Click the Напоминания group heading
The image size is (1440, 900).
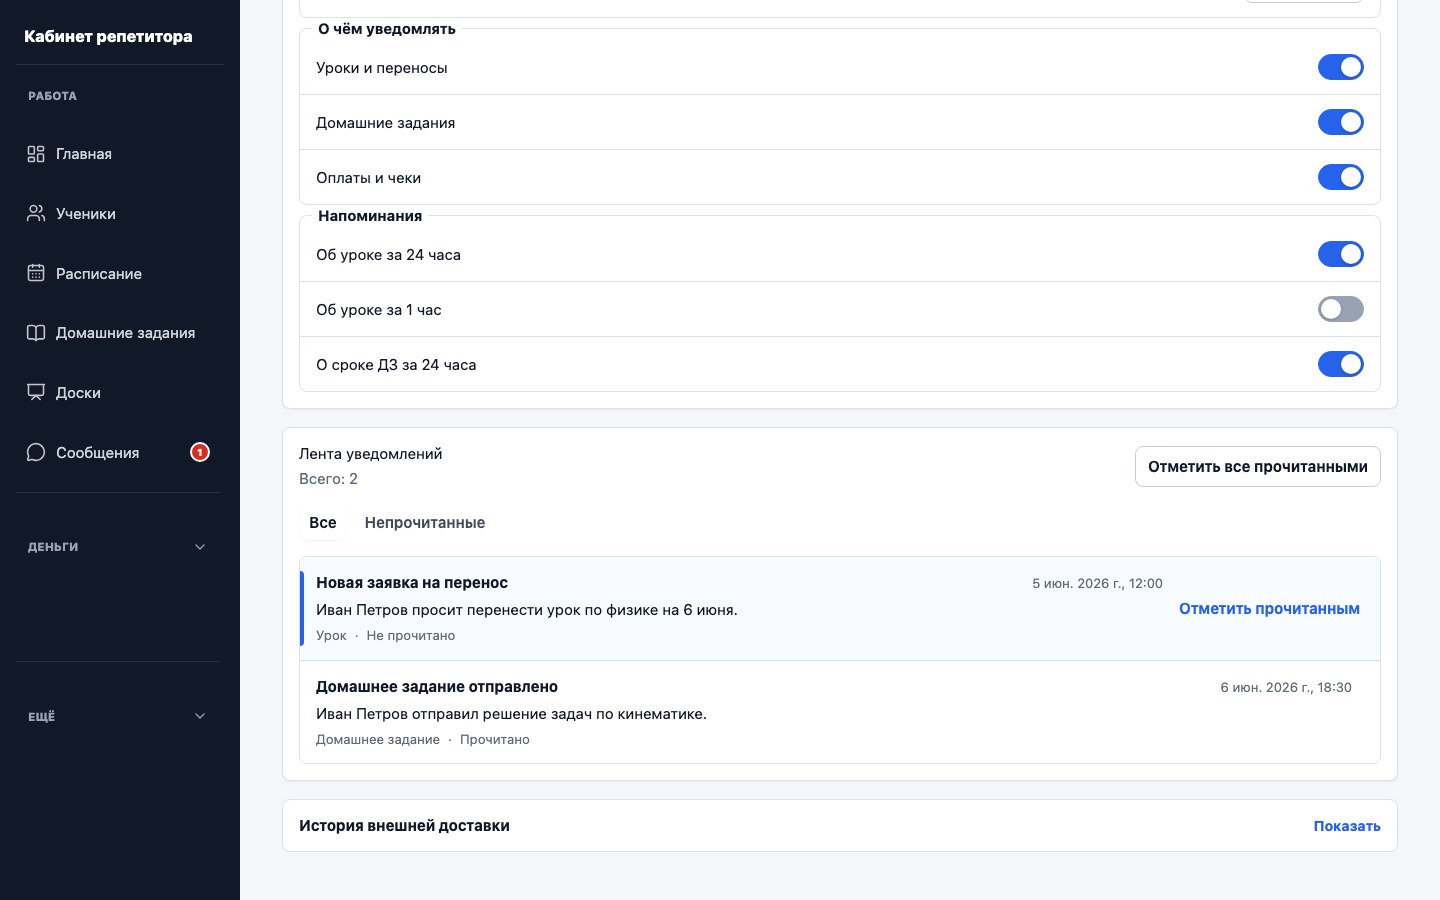pos(370,216)
